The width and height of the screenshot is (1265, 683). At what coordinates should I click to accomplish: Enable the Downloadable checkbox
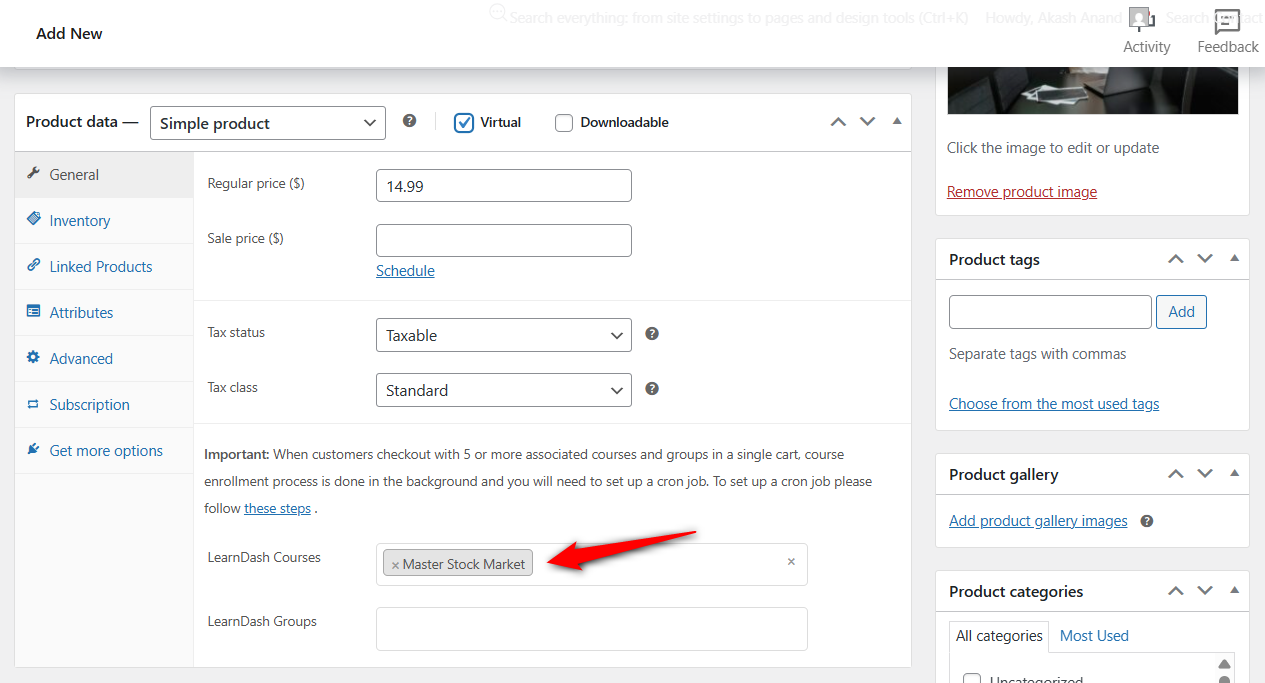click(x=563, y=122)
